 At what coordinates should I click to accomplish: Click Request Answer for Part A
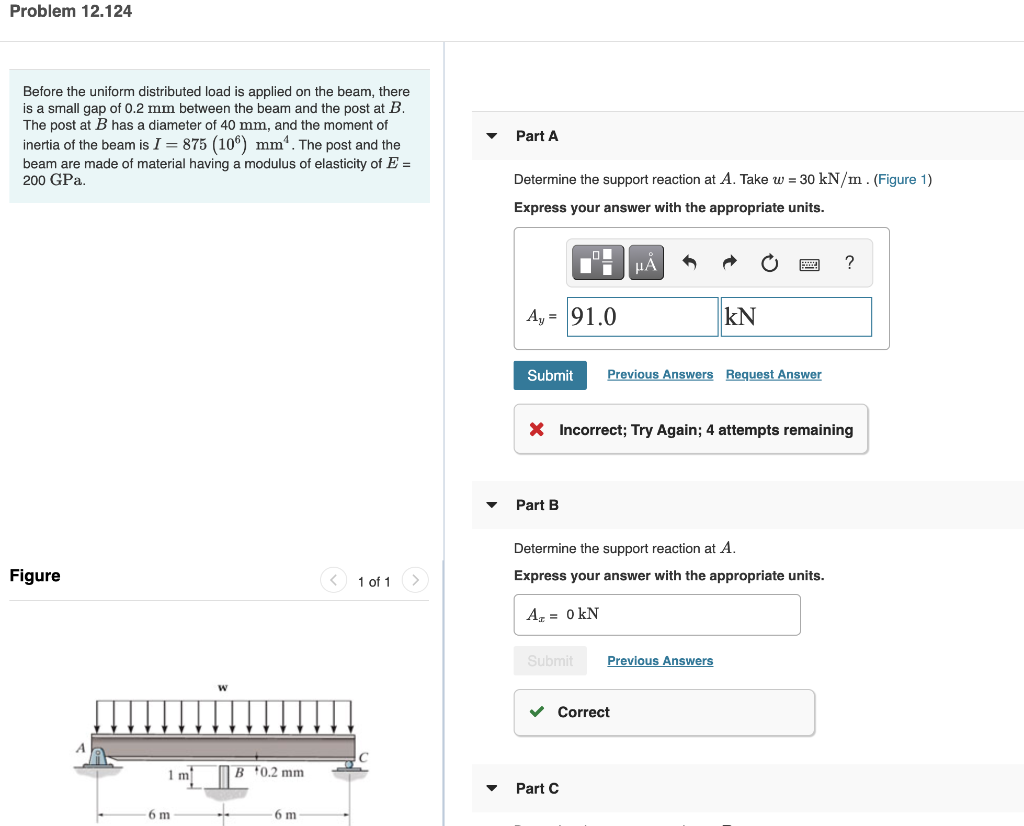(x=773, y=374)
